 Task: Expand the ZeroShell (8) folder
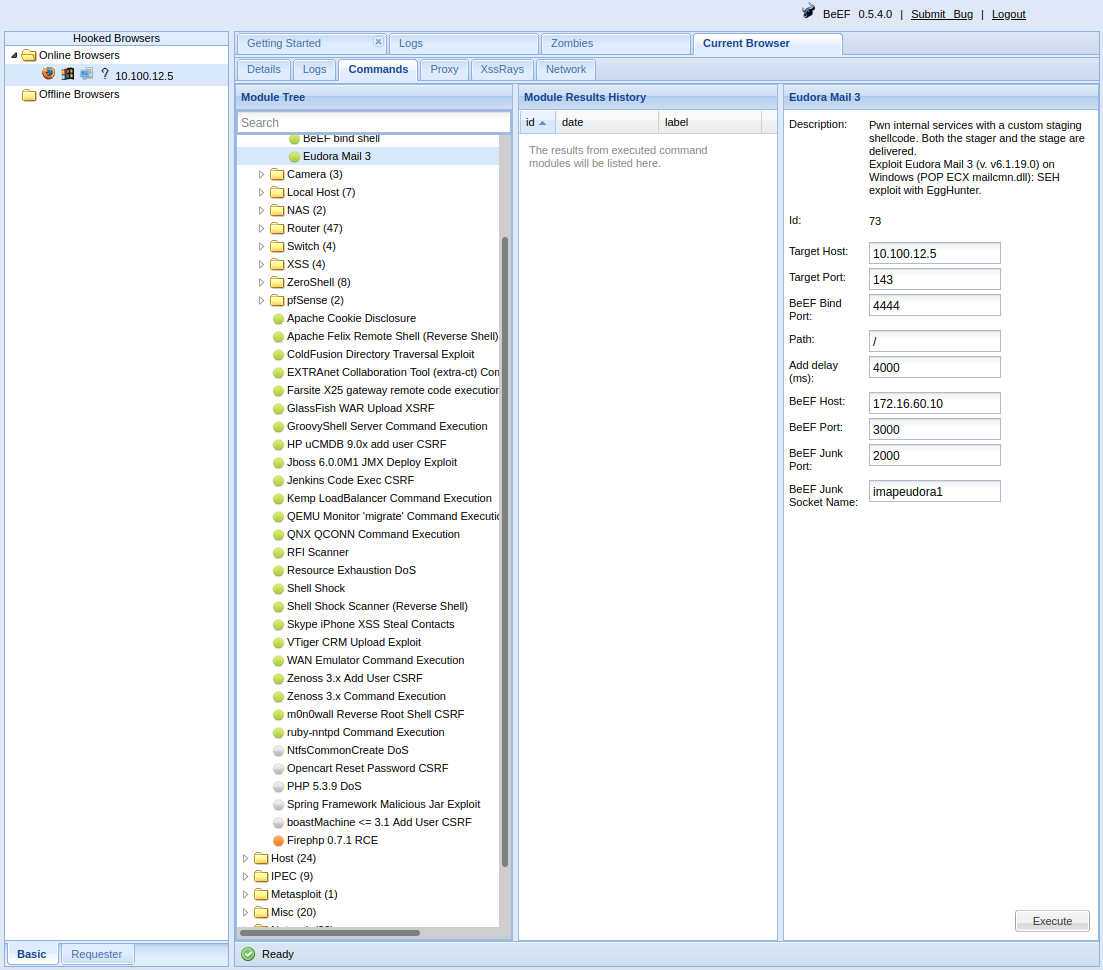click(x=262, y=282)
